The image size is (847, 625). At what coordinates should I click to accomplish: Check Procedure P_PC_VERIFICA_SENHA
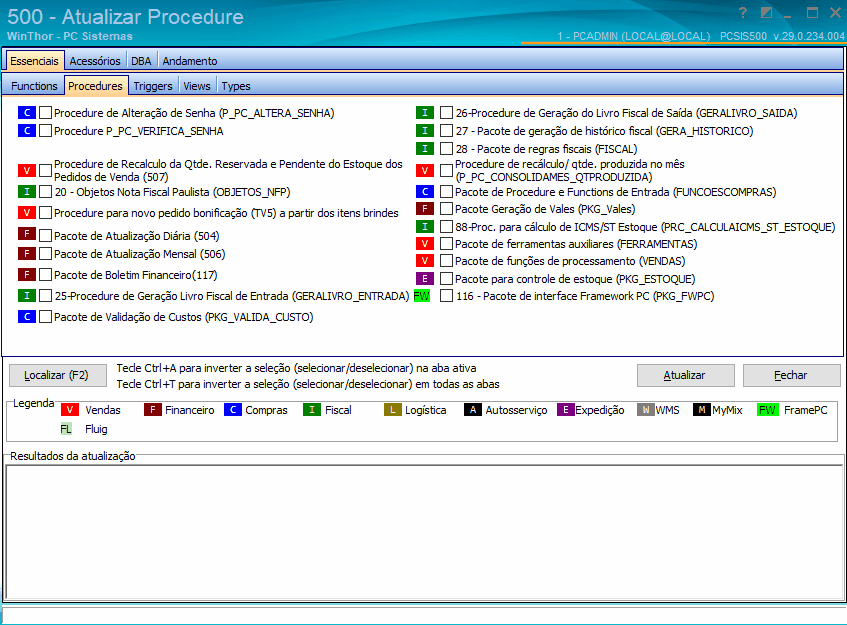45,131
